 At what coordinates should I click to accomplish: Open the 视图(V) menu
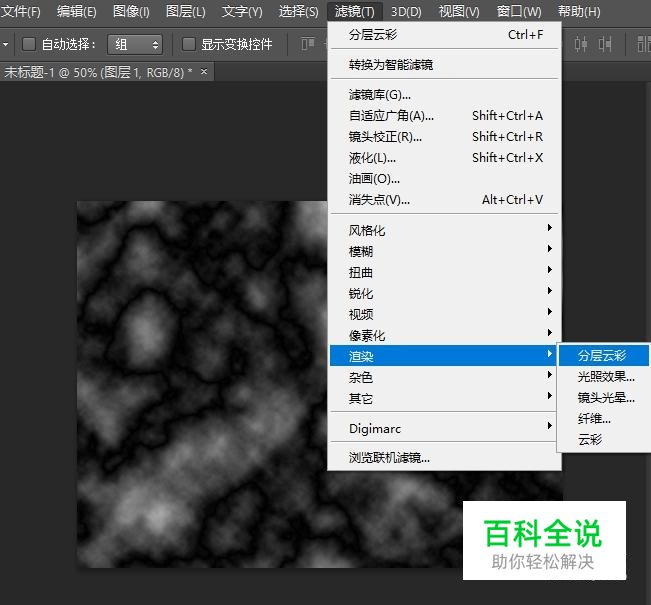[459, 11]
